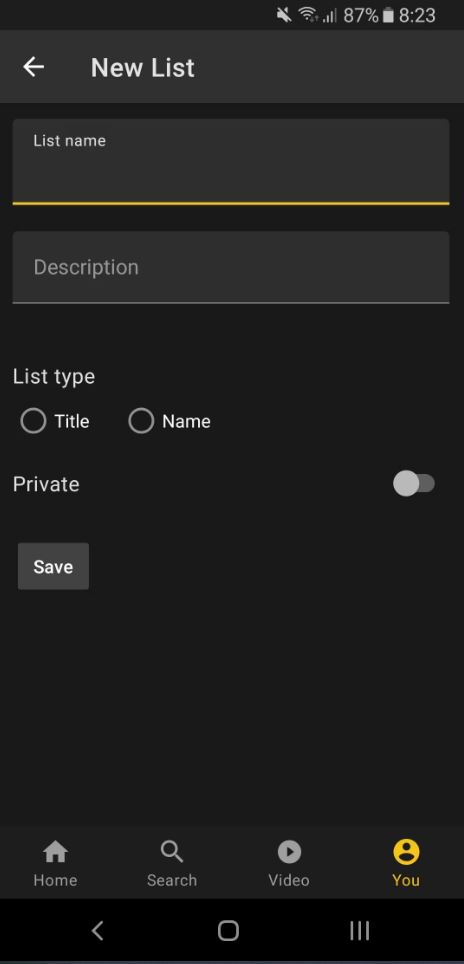Image resolution: width=464 pixels, height=964 pixels.
Task: Switch to Video tab label
Action: point(289,880)
